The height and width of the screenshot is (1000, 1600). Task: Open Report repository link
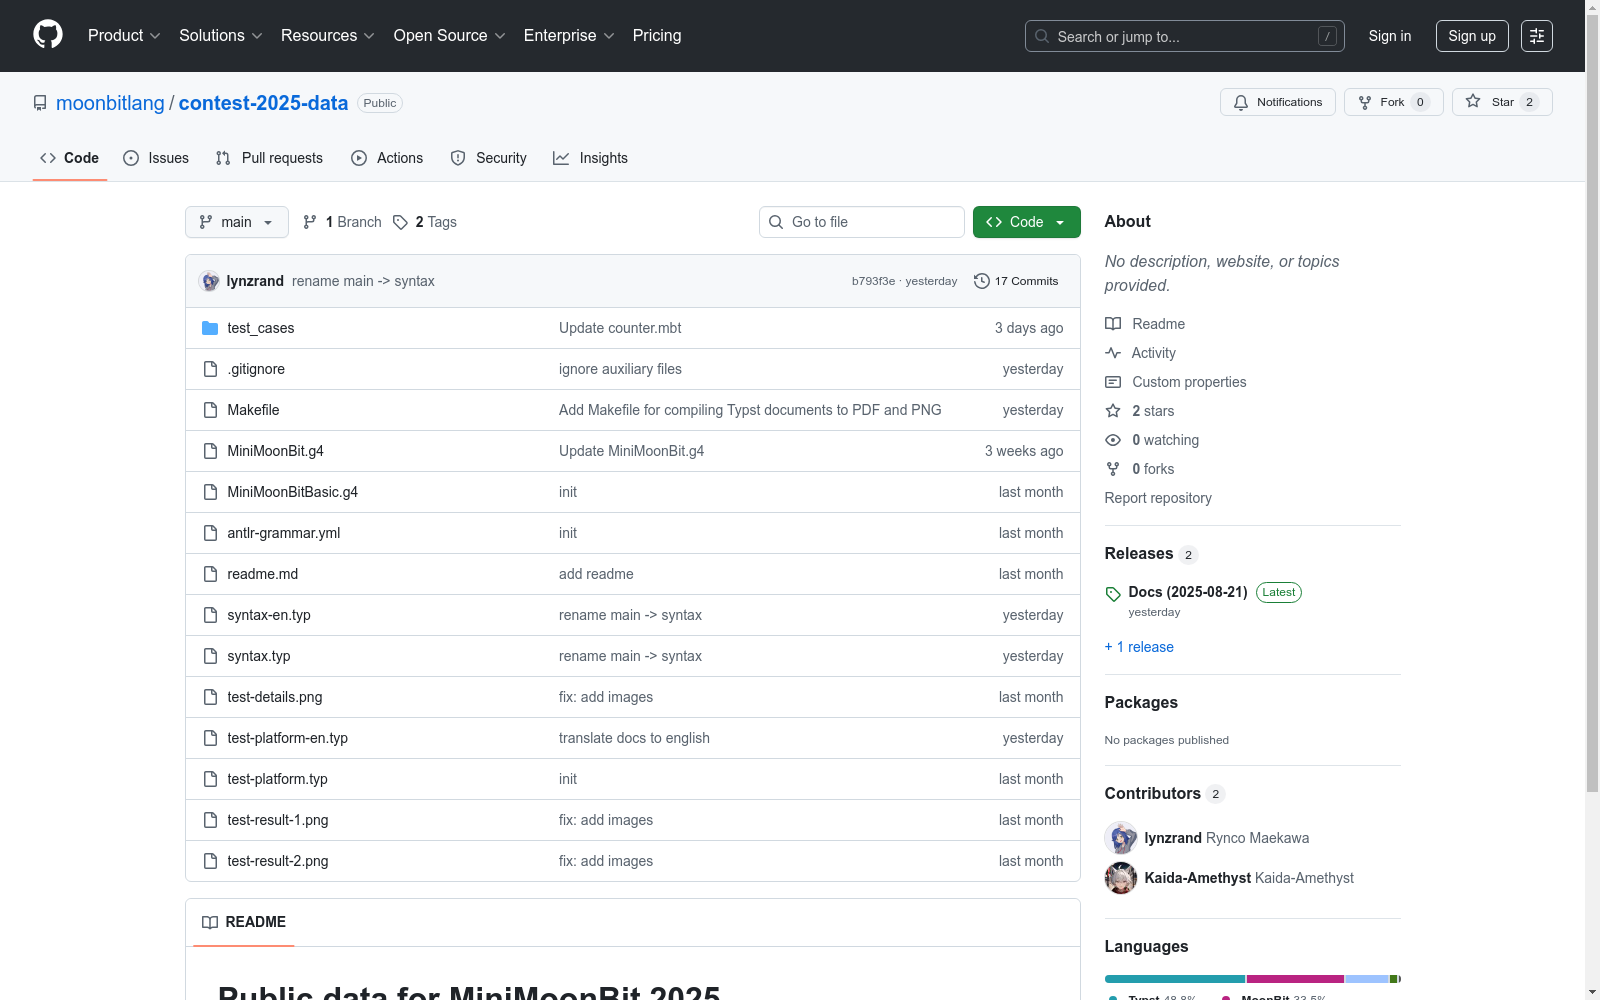pyautogui.click(x=1158, y=498)
